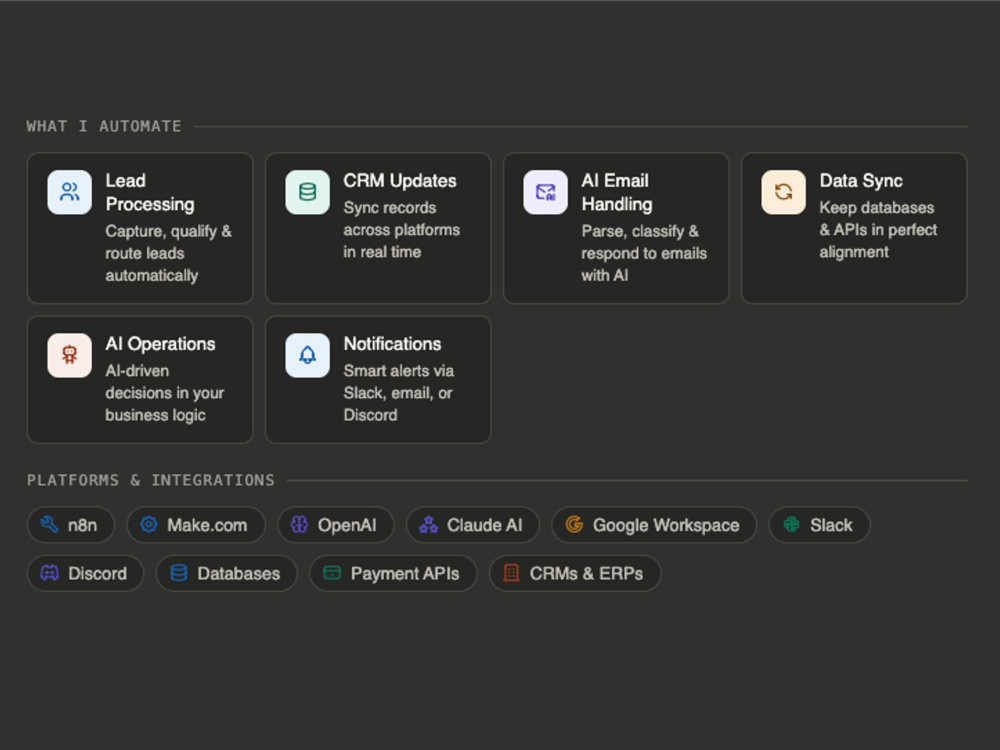Viewport: 1000px width, 750px height.
Task: Select the Data Sync card heading
Action: click(x=861, y=181)
